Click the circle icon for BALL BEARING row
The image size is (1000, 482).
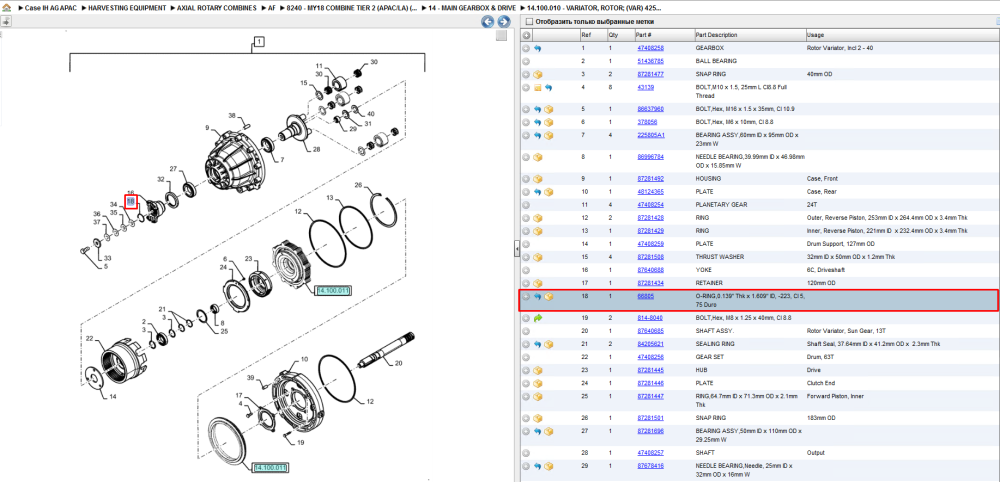526,61
